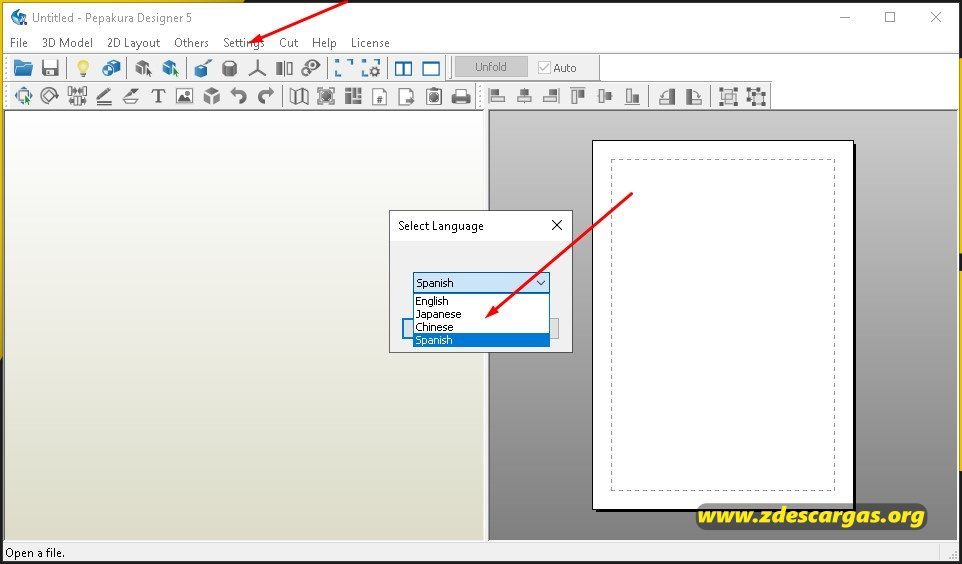The height and width of the screenshot is (564, 962).
Task: Click the insert image picture icon
Action: coord(185,96)
